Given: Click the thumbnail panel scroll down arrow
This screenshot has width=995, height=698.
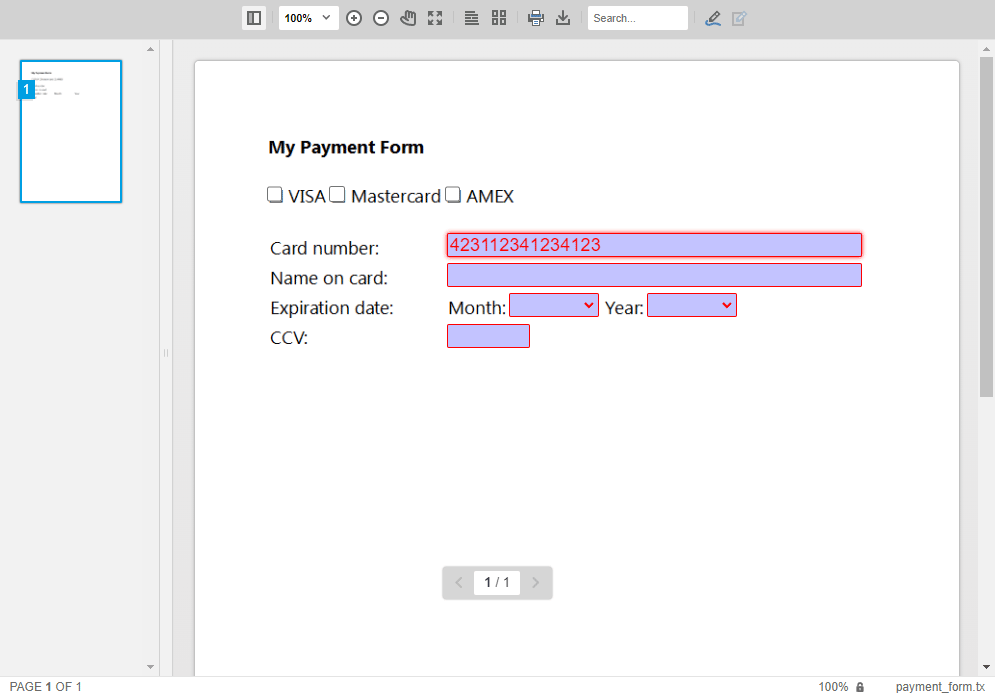Looking at the screenshot, I should tap(150, 667).
